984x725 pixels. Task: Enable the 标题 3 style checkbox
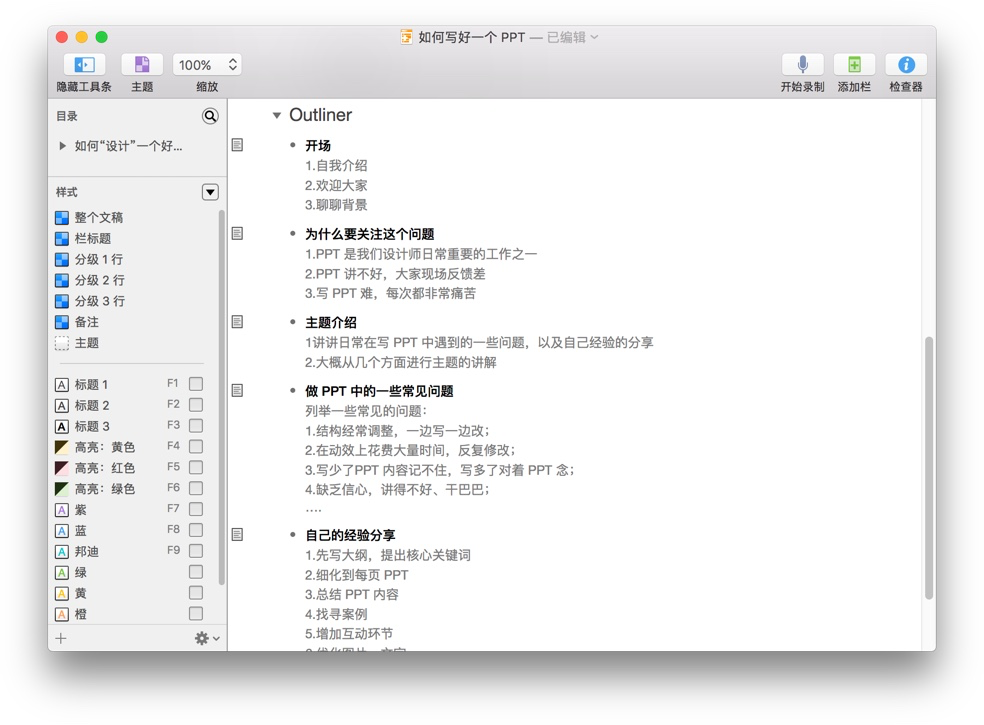tap(196, 426)
